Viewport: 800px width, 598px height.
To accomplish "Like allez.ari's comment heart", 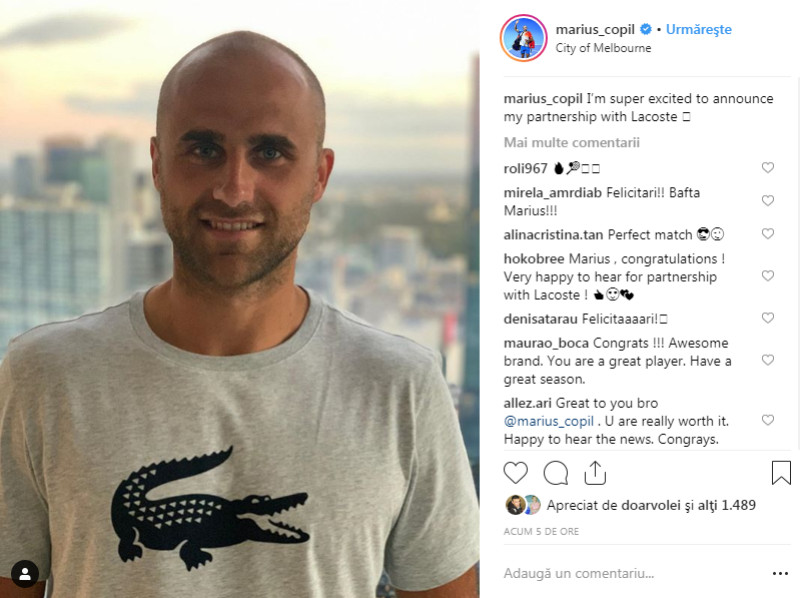I will click(768, 420).
